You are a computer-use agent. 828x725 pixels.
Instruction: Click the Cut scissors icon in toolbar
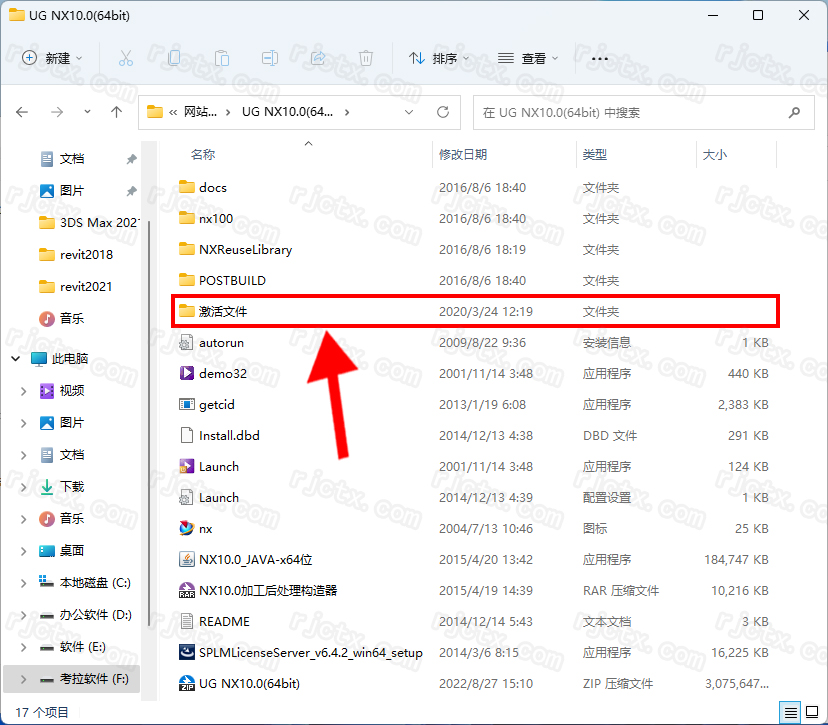(x=125, y=58)
